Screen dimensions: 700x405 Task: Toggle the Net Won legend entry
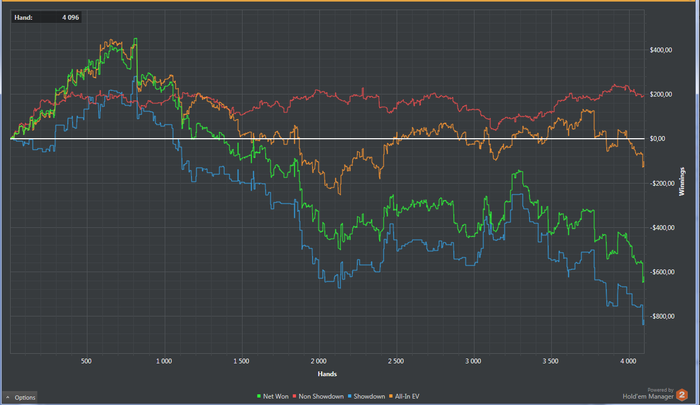pyautogui.click(x=272, y=396)
